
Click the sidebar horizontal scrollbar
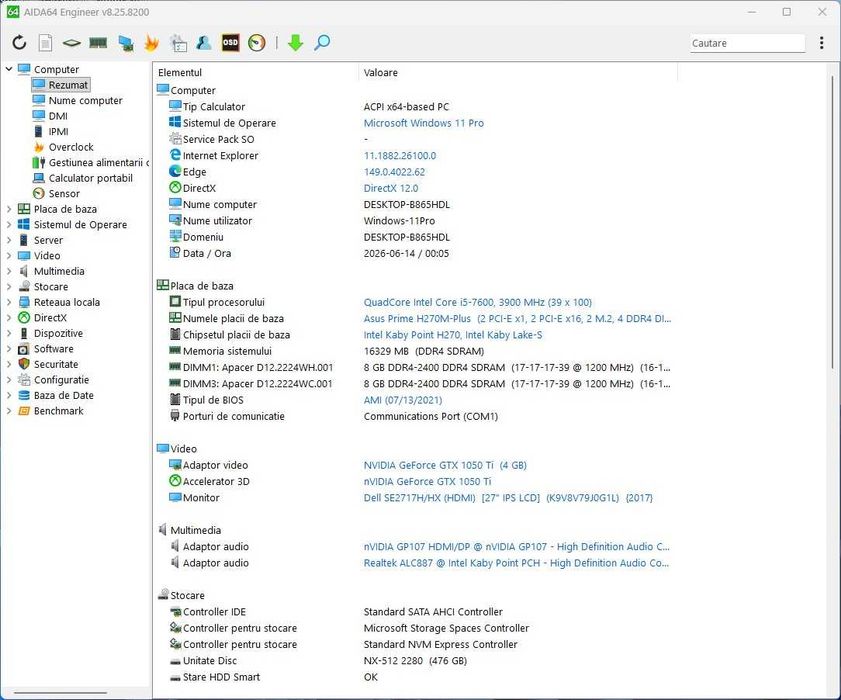60,692
